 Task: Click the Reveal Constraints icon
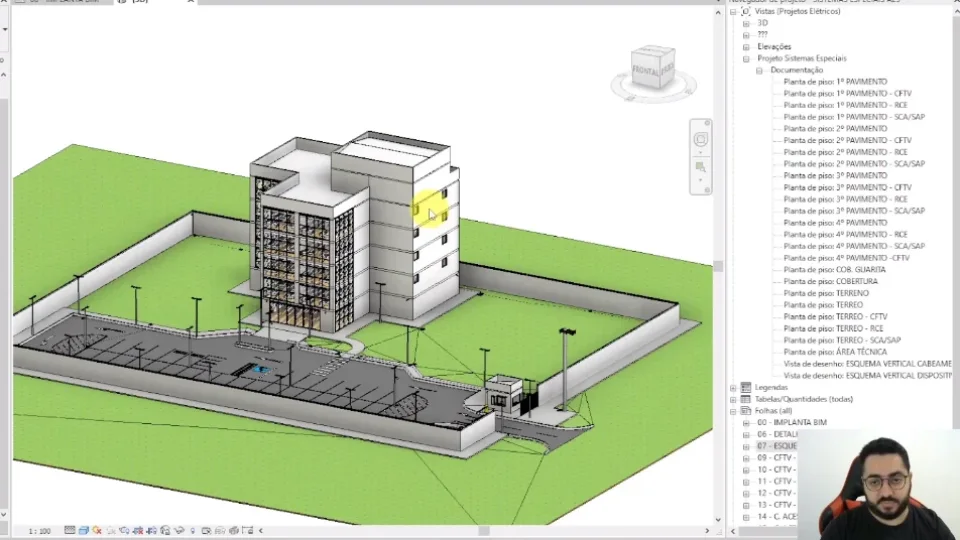247,530
